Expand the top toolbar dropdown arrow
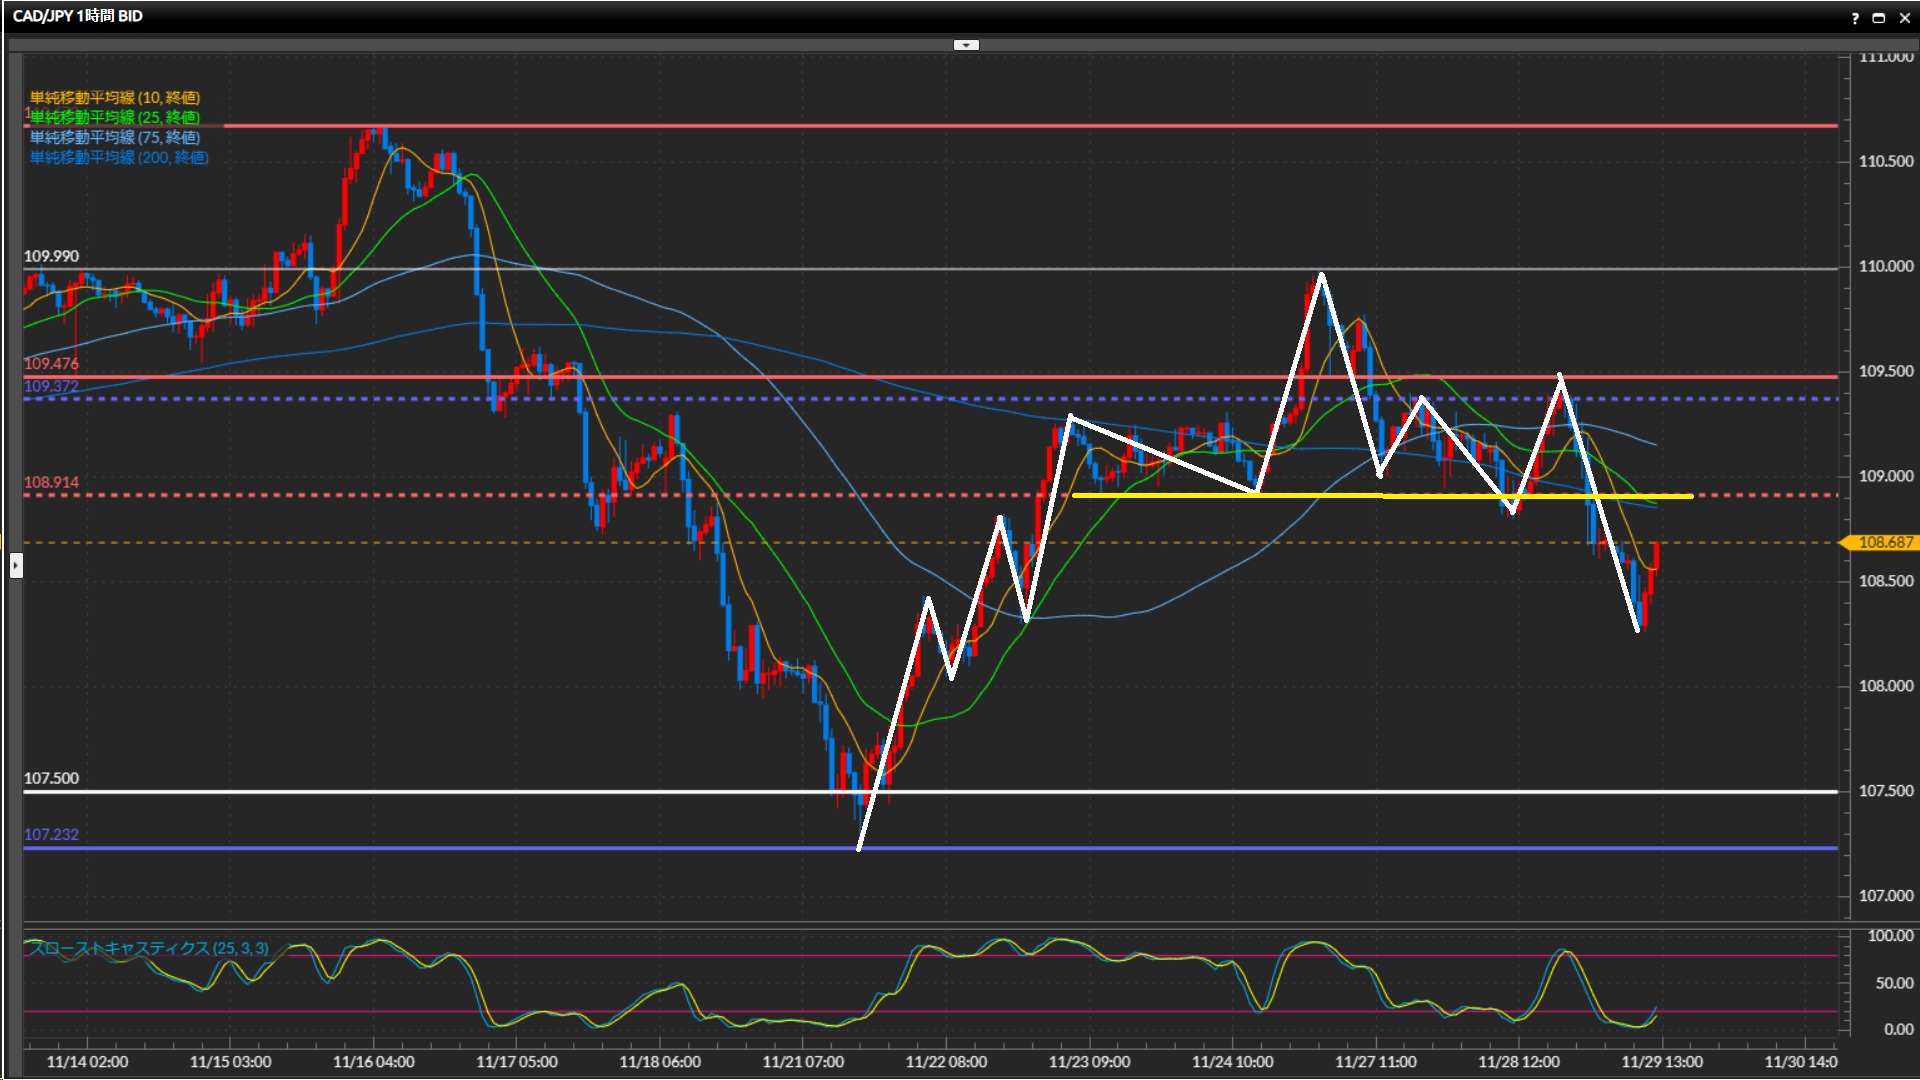 tap(966, 45)
